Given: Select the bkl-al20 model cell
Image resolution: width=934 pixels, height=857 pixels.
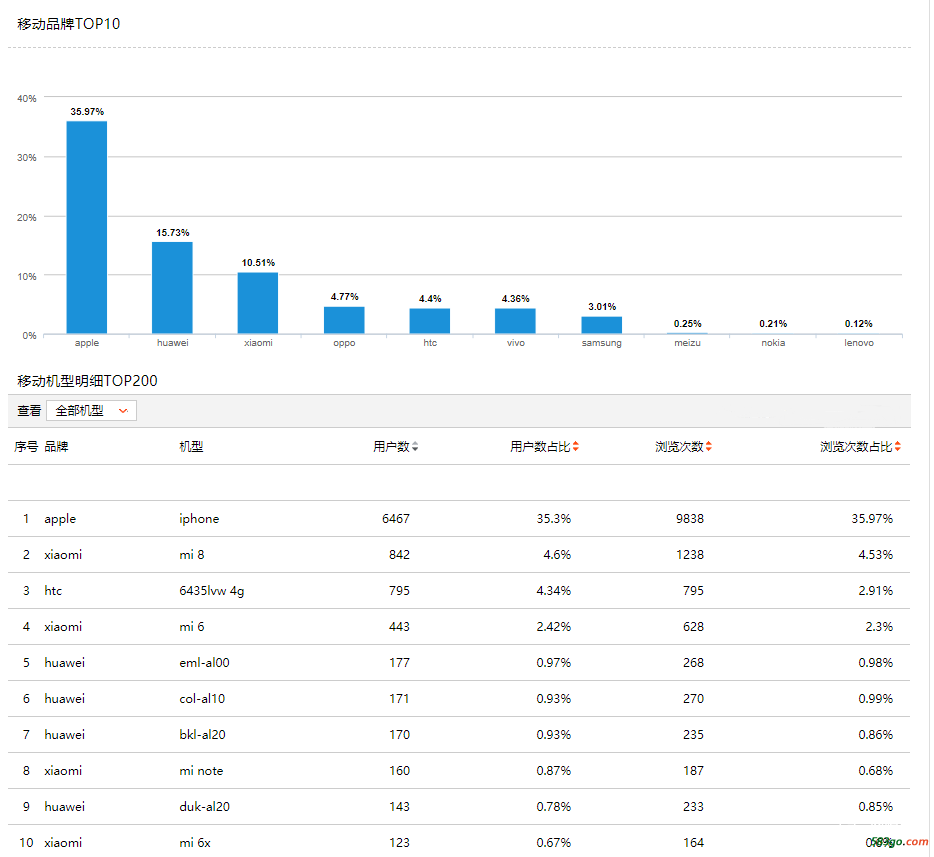Looking at the screenshot, I should (x=203, y=734).
